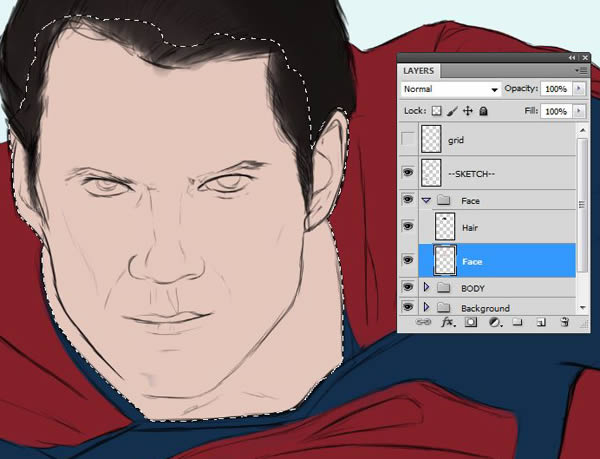
Task: Collapse the Face group
Action: pos(426,200)
